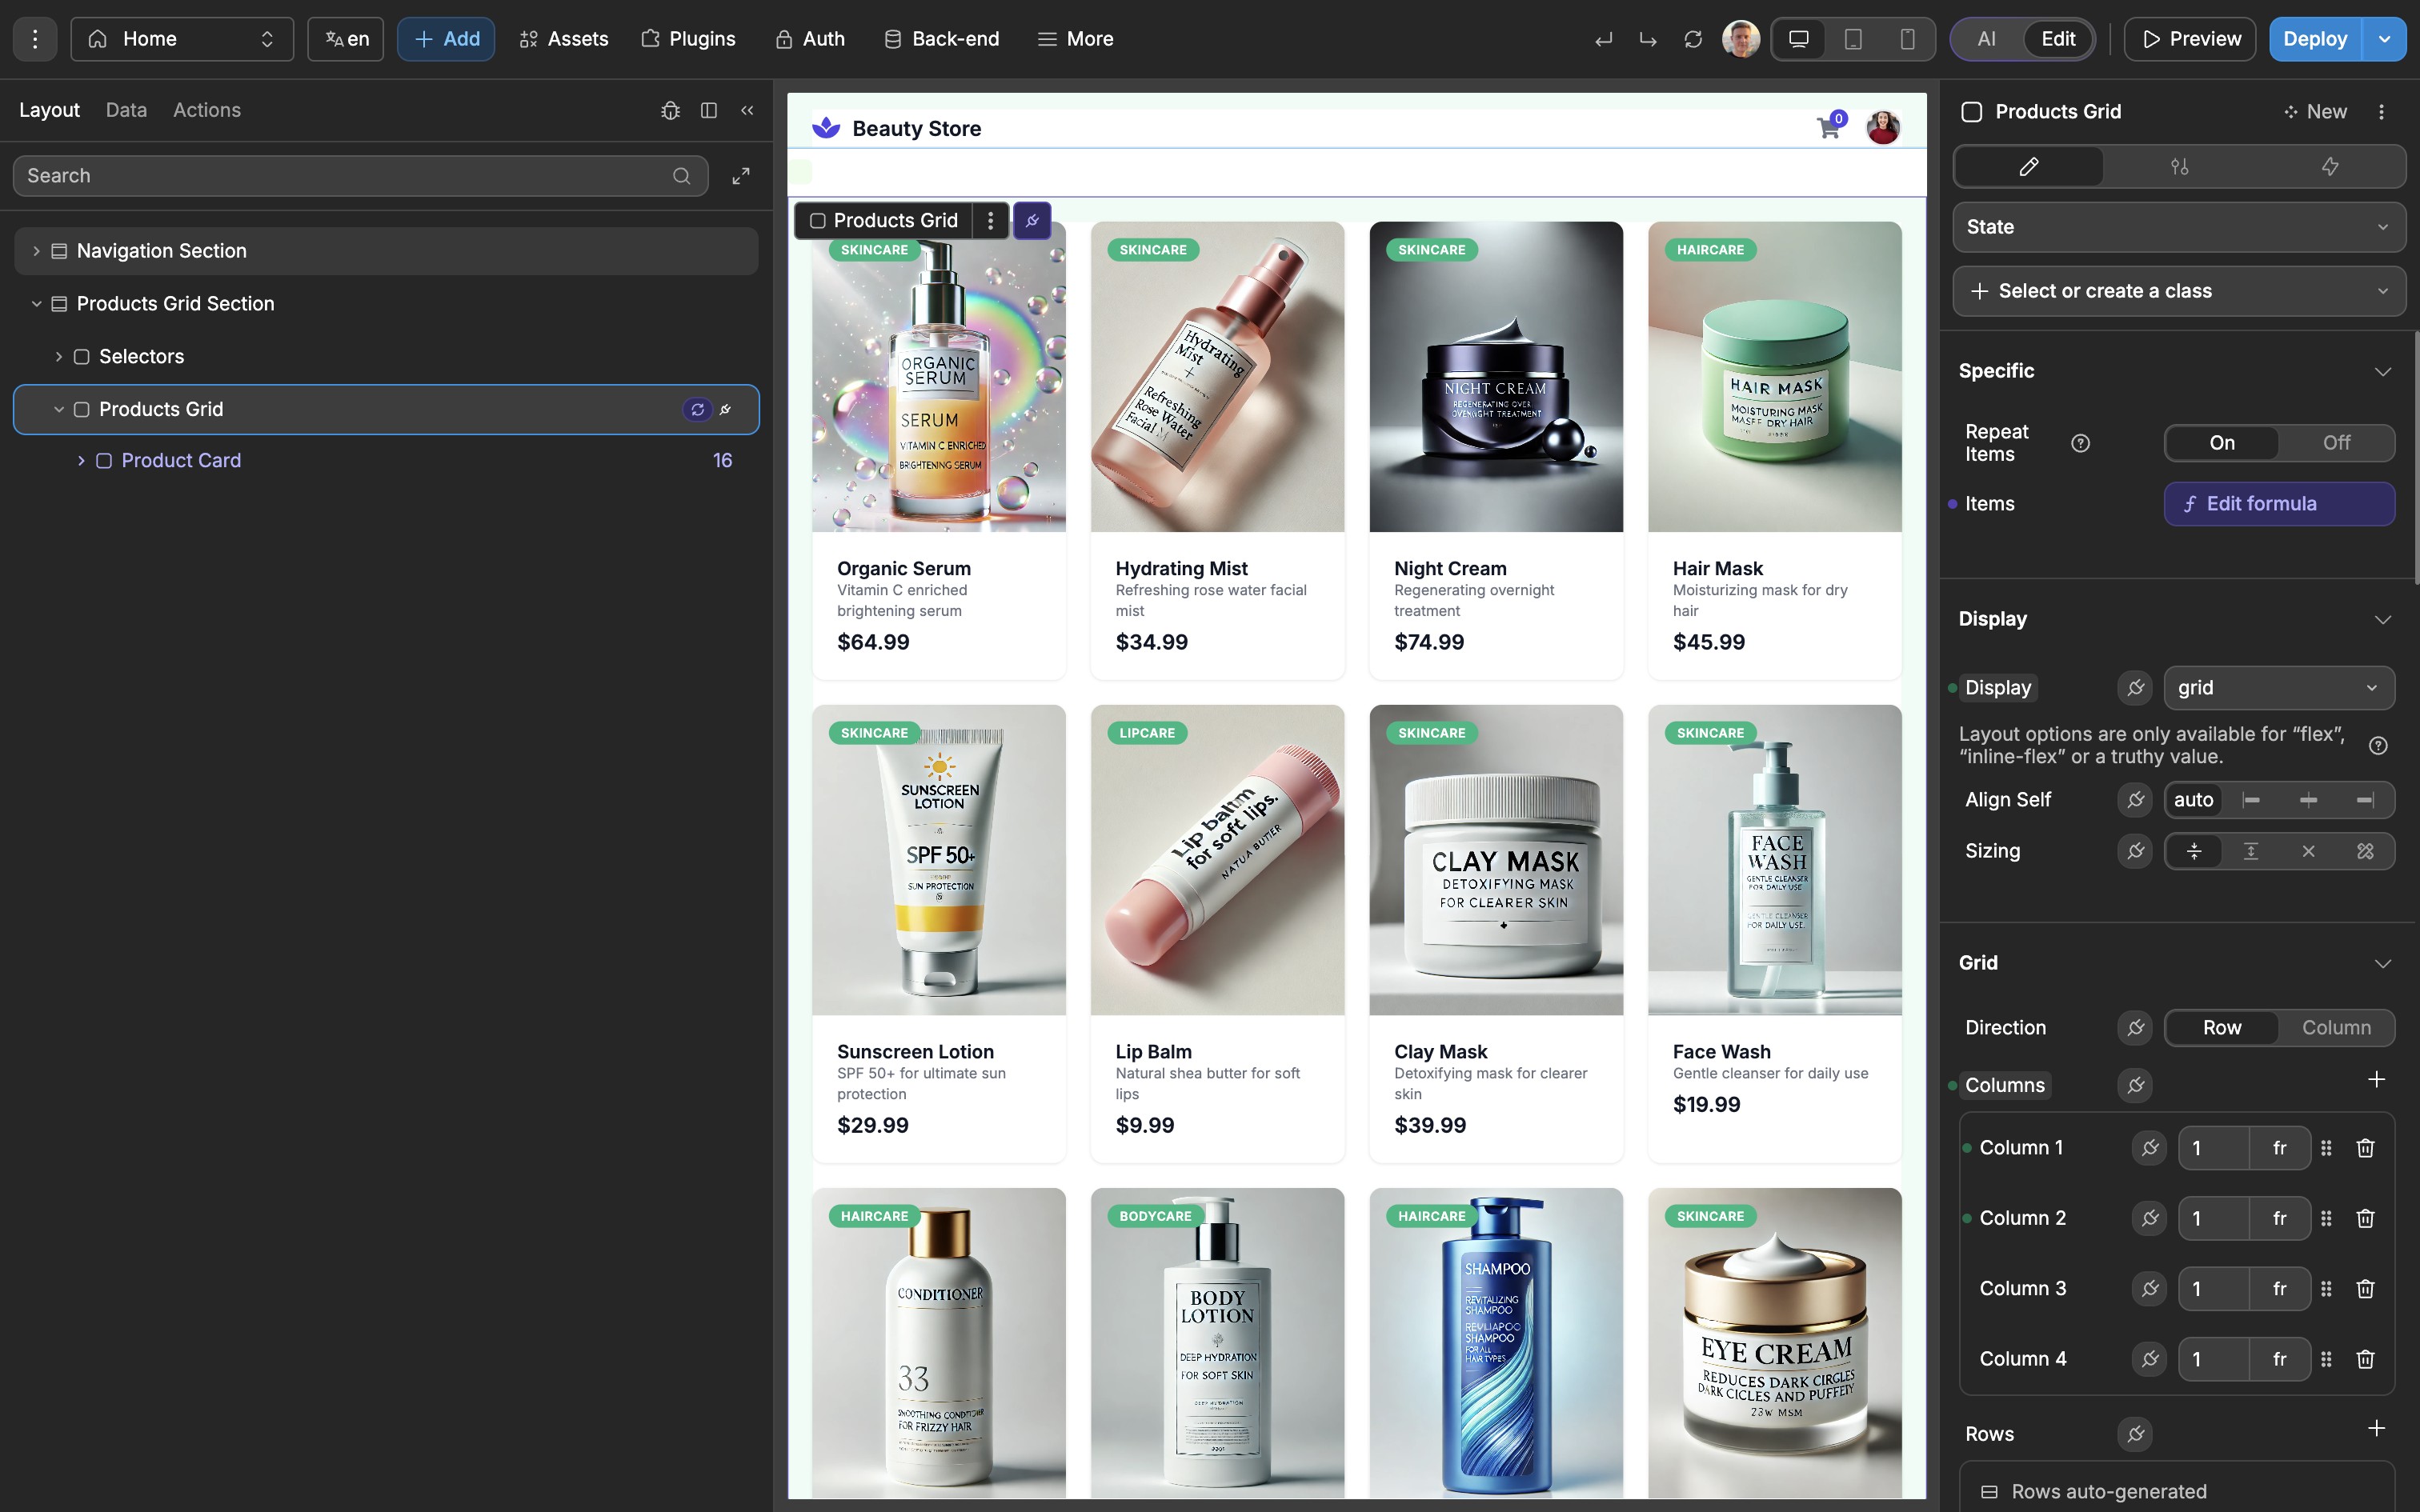Open the workflows lightning tab
The height and width of the screenshot is (1512, 2420).
pos(2330,166)
